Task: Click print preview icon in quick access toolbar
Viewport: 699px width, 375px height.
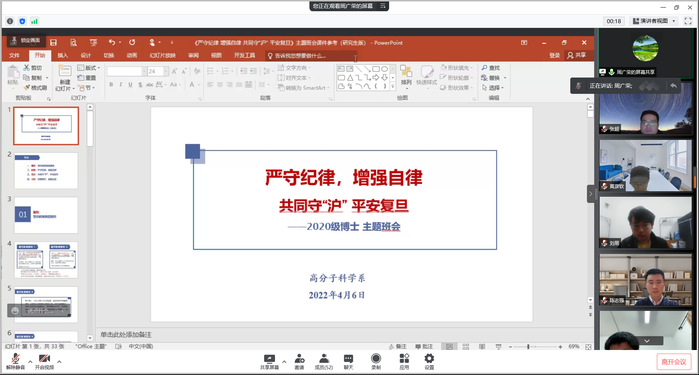Action: 74,42
